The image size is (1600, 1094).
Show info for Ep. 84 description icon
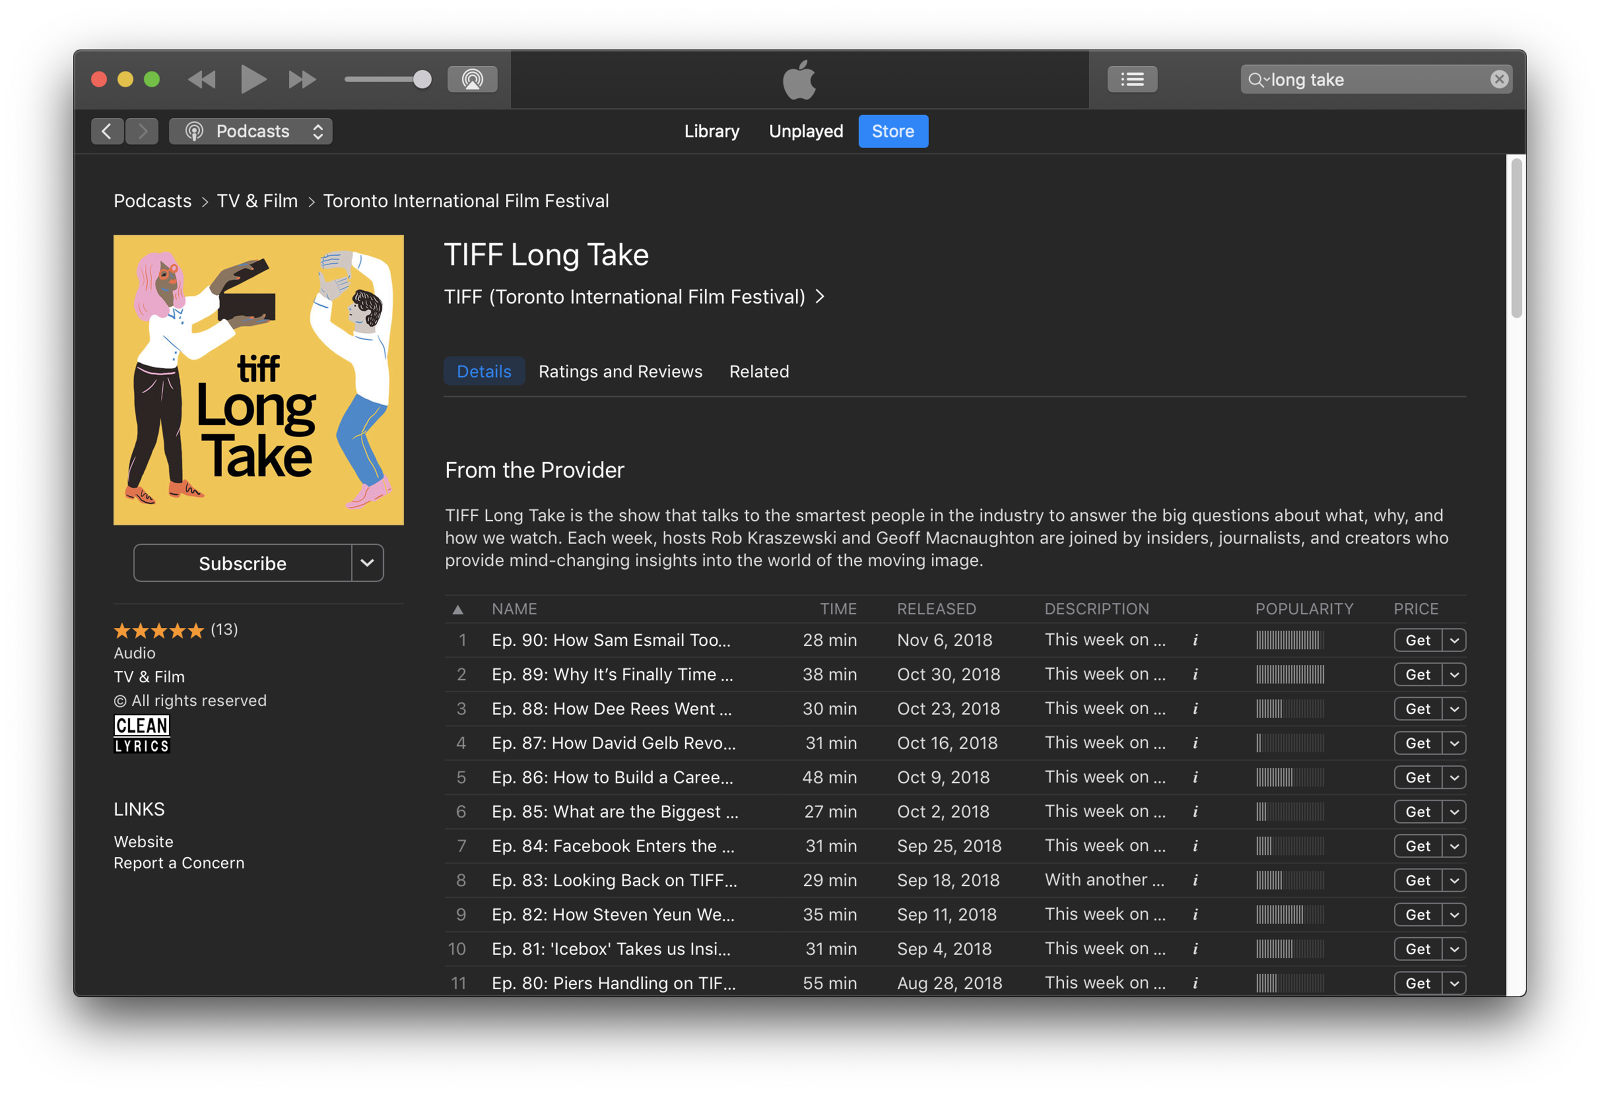coord(1195,846)
